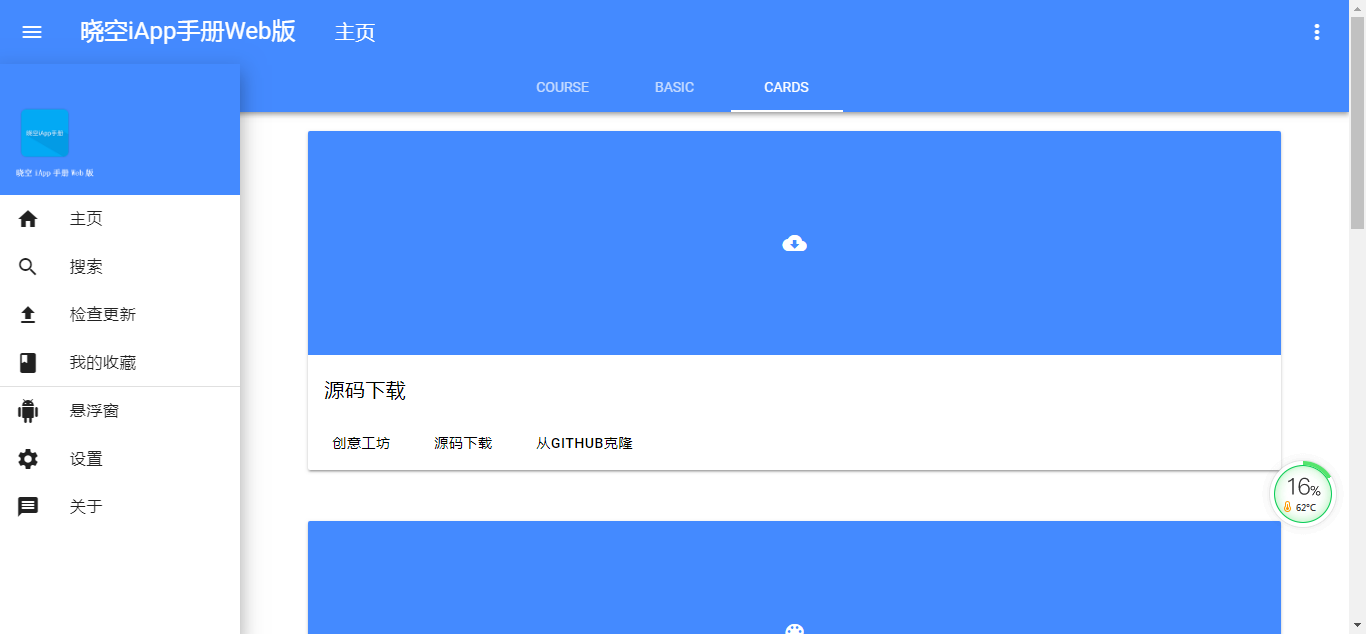Click the 晓空iApp手册 app logo thumbnail
The height and width of the screenshot is (634, 1366).
point(44,132)
